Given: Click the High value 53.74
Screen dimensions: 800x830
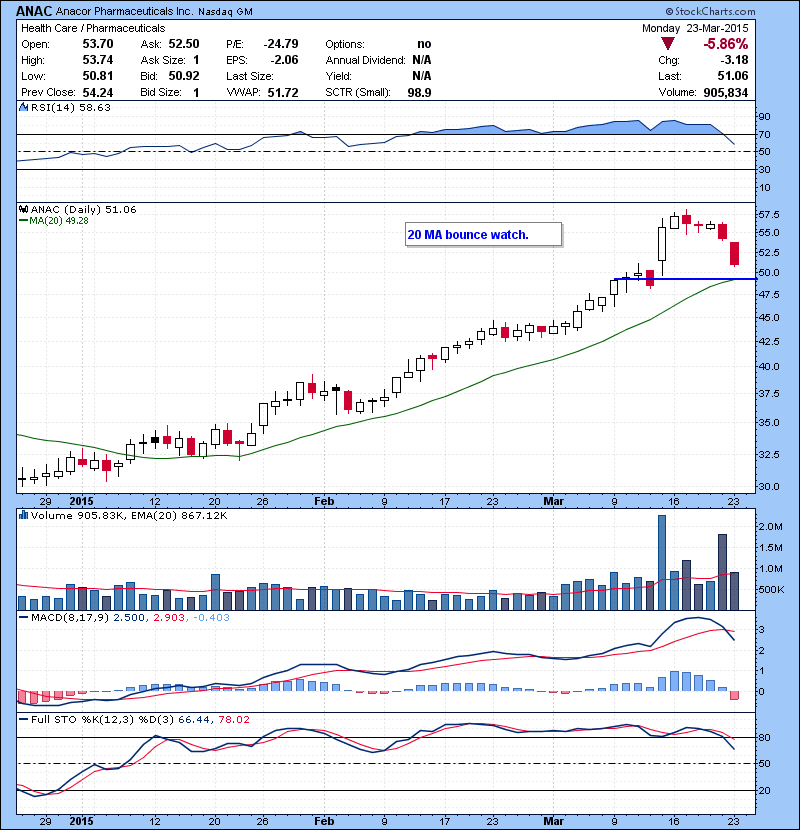Looking at the screenshot, I should point(98,60).
